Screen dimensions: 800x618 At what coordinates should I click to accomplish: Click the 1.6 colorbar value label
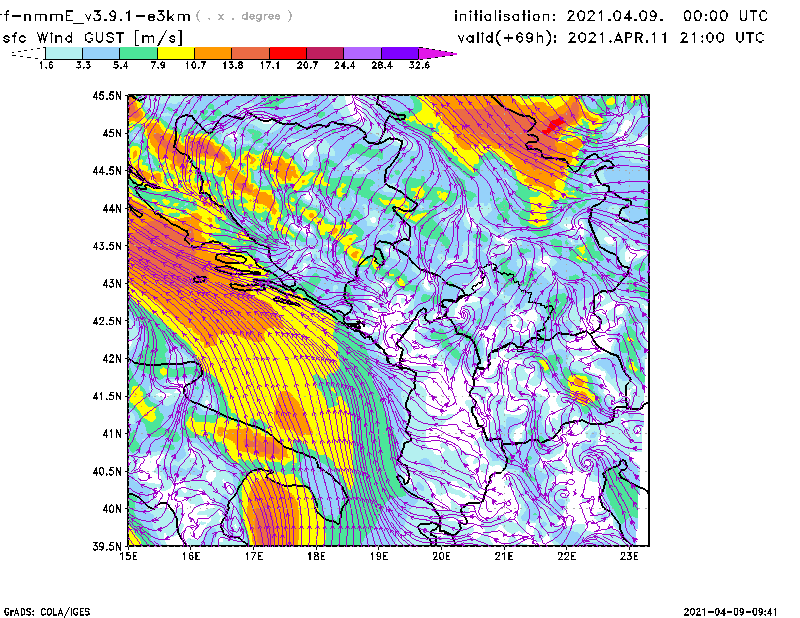point(46,65)
